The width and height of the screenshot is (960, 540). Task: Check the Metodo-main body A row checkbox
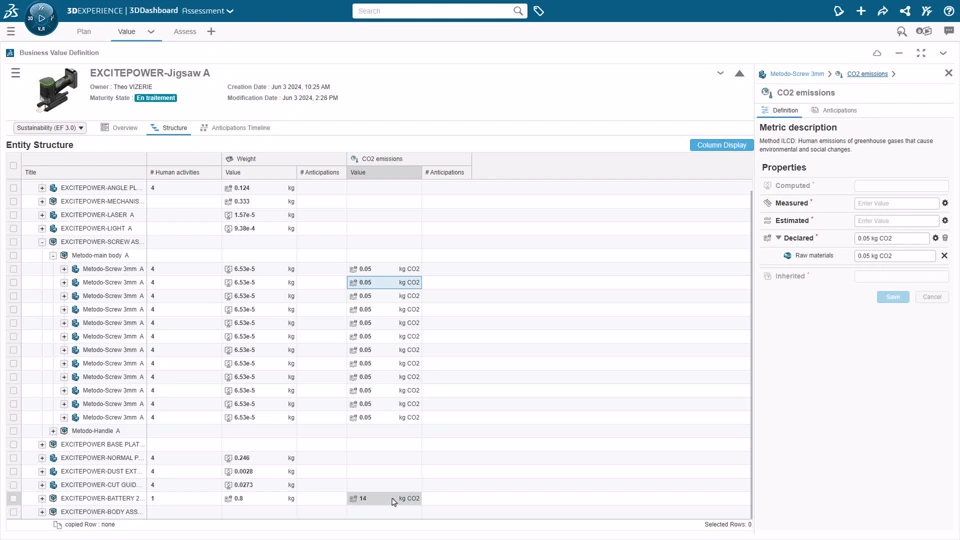pyautogui.click(x=13, y=255)
